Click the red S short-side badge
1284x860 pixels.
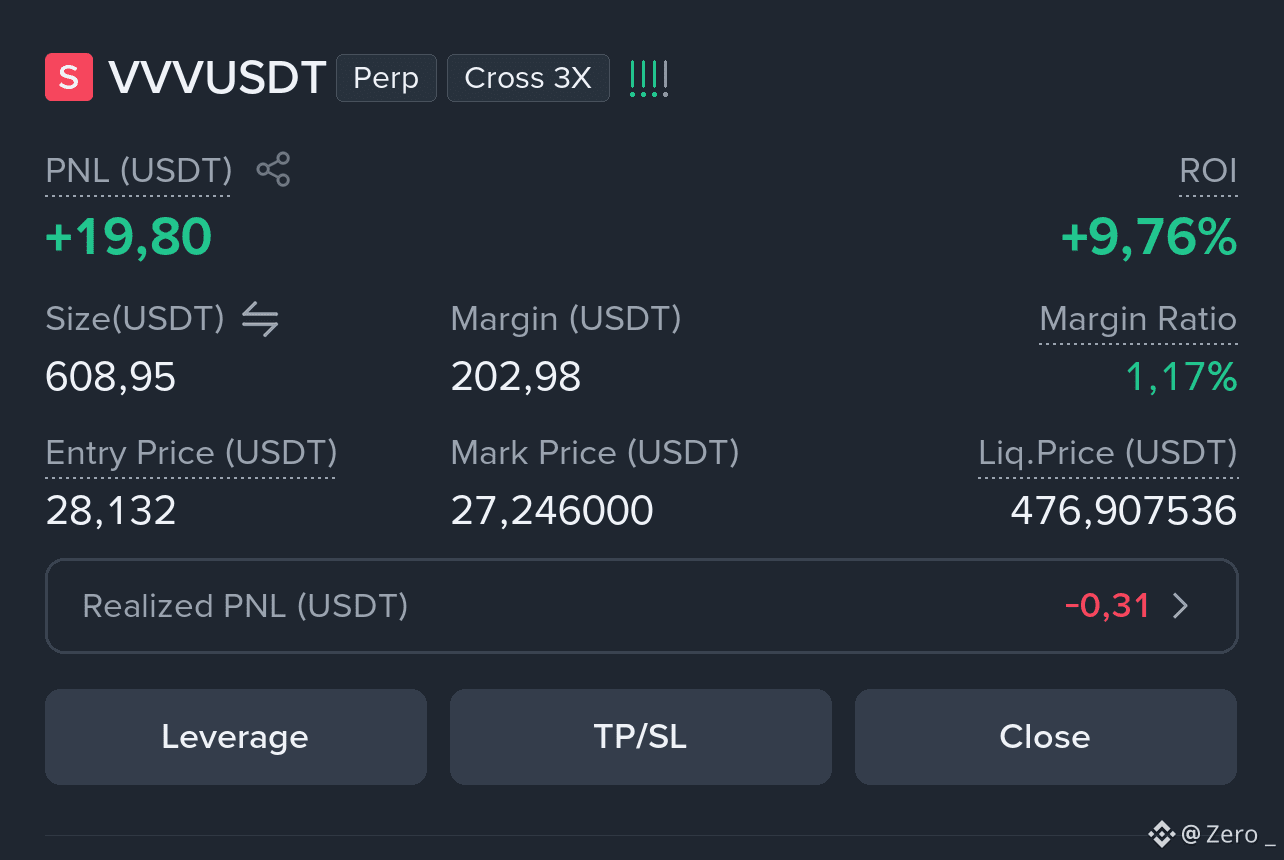[x=69, y=77]
